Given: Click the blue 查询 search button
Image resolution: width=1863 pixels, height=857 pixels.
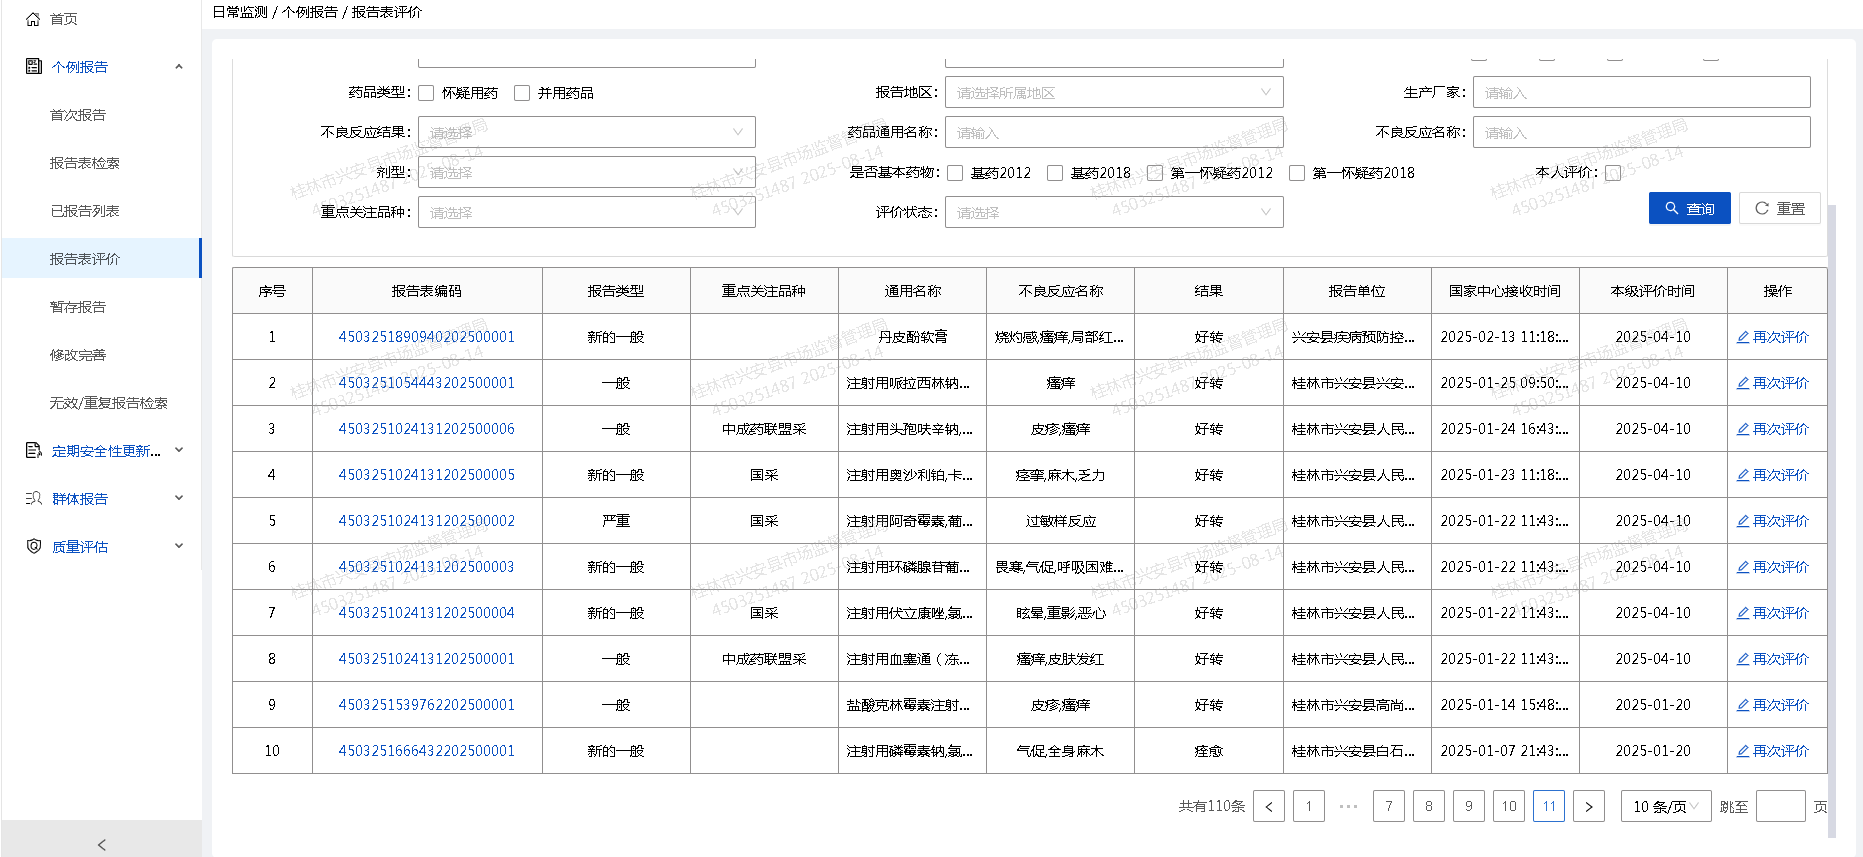Looking at the screenshot, I should coord(1689,208).
